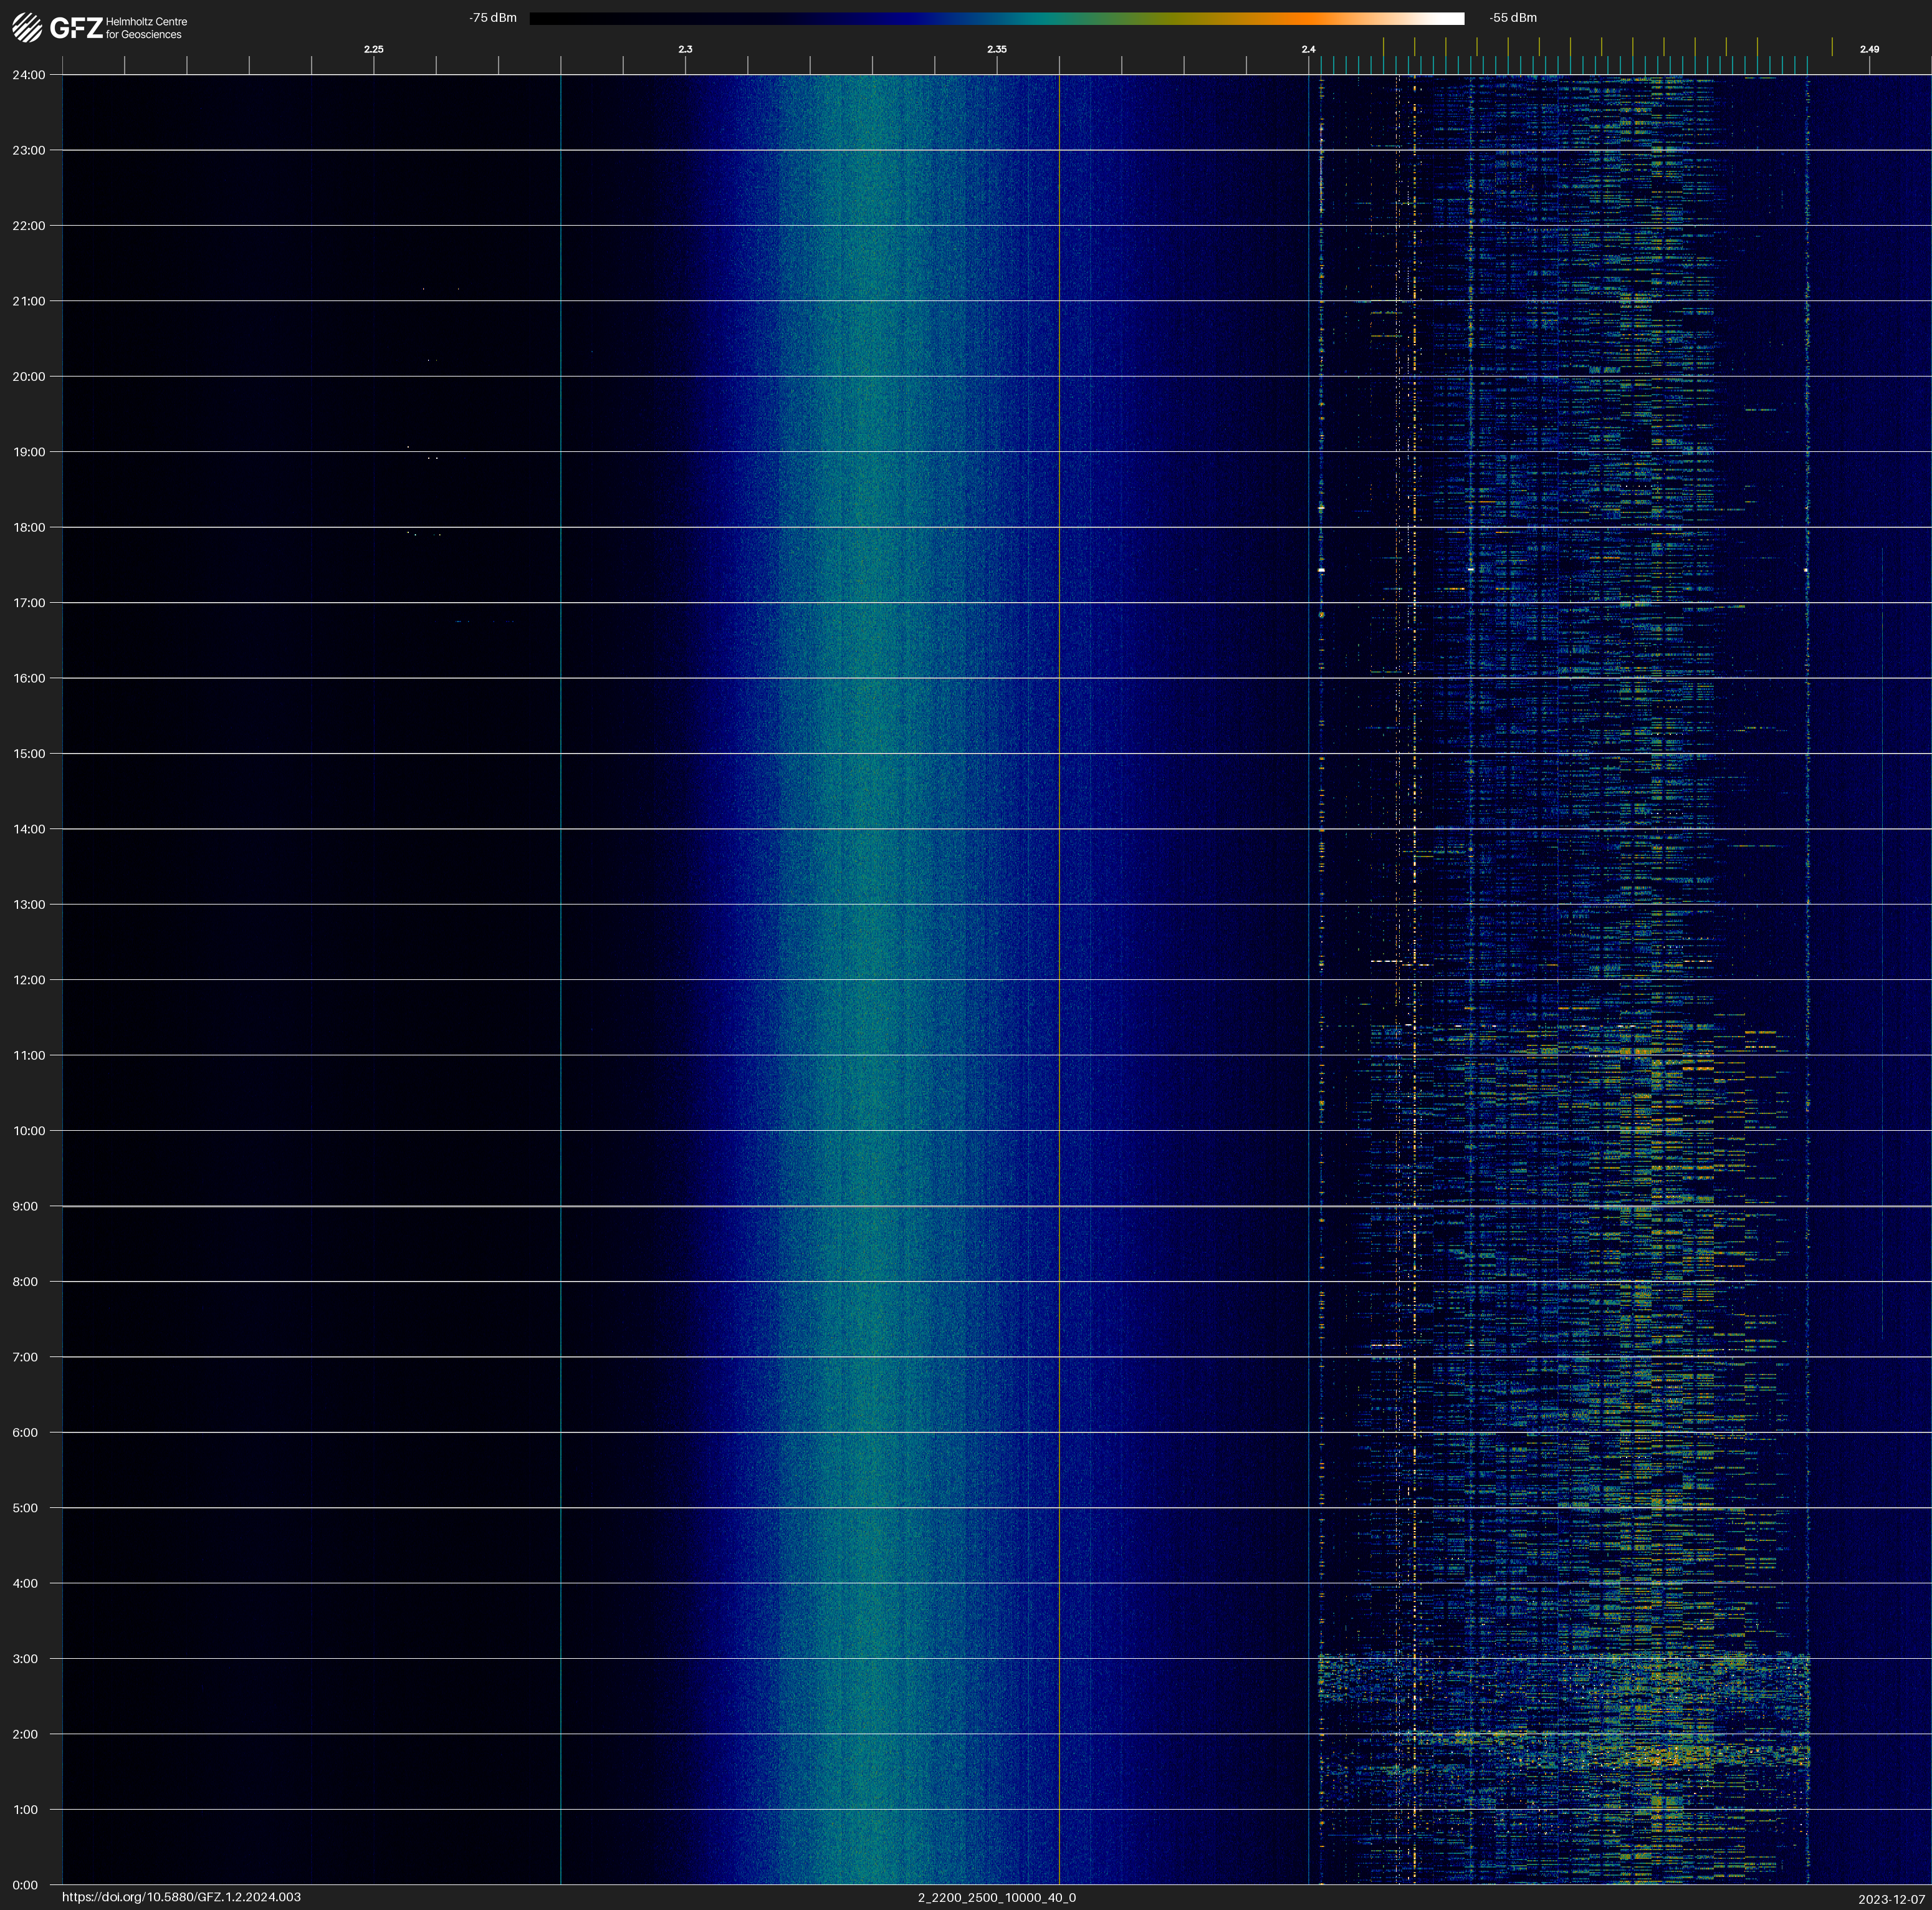1932x1910 pixels.
Task: Click the 2.25 frequency axis label
Action: [374, 49]
